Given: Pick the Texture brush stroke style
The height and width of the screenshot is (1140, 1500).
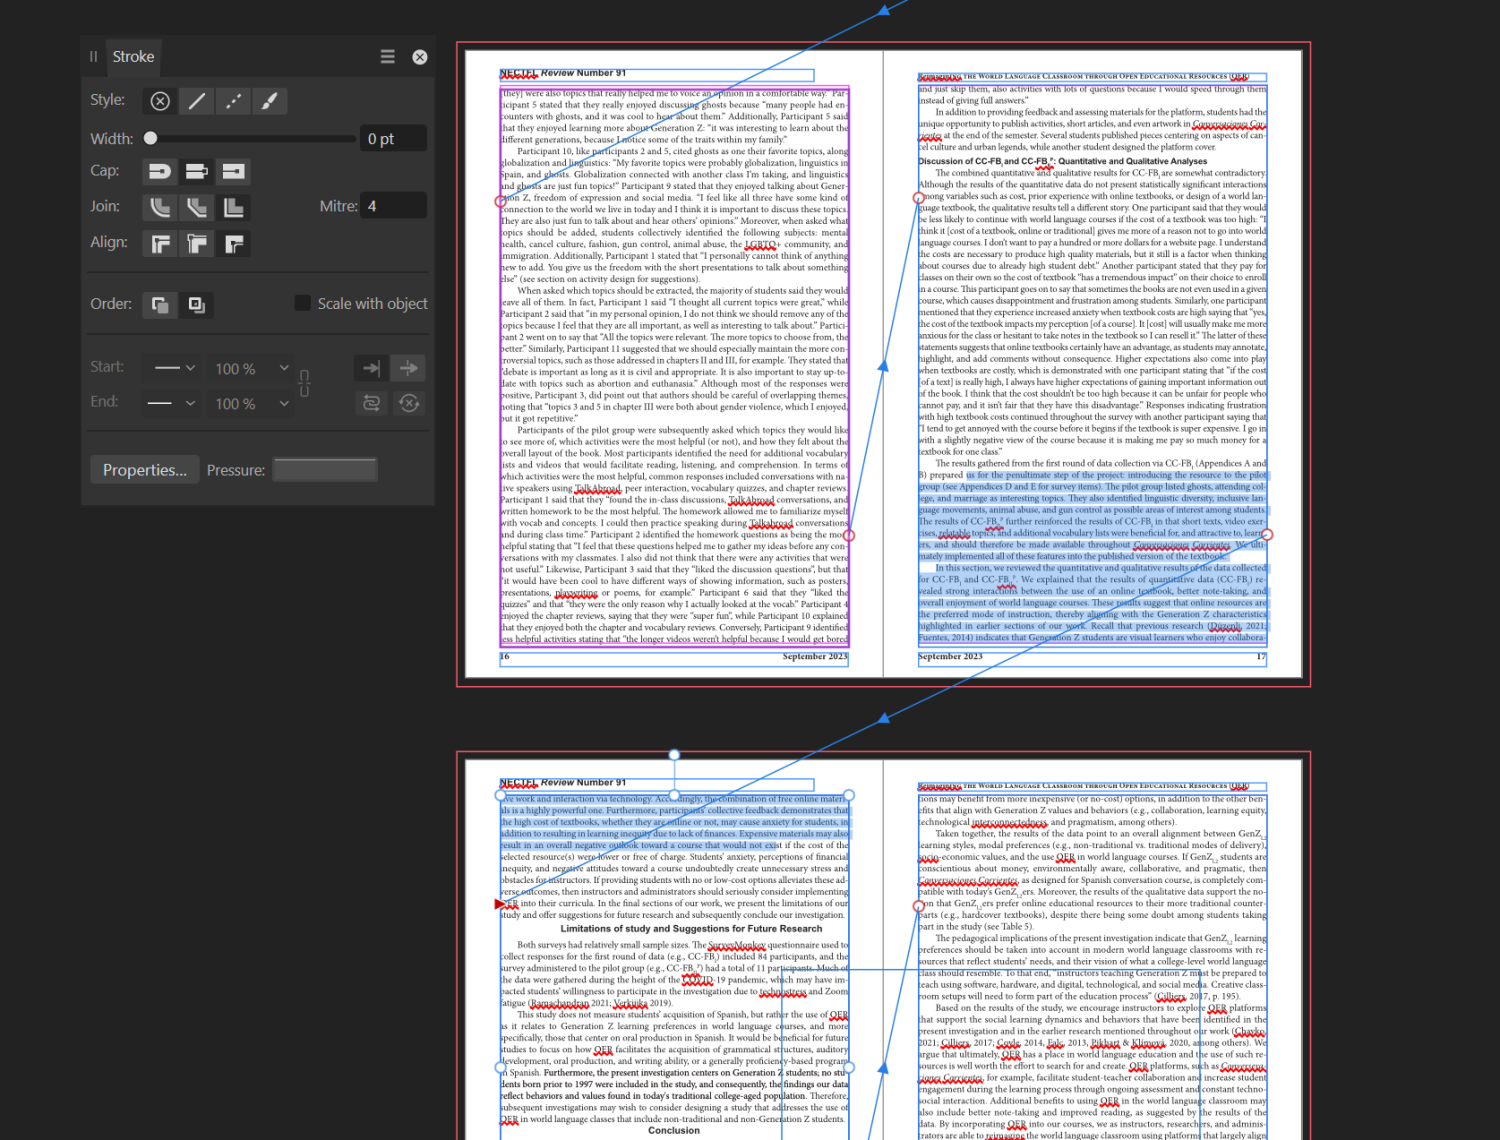Looking at the screenshot, I should click(269, 101).
